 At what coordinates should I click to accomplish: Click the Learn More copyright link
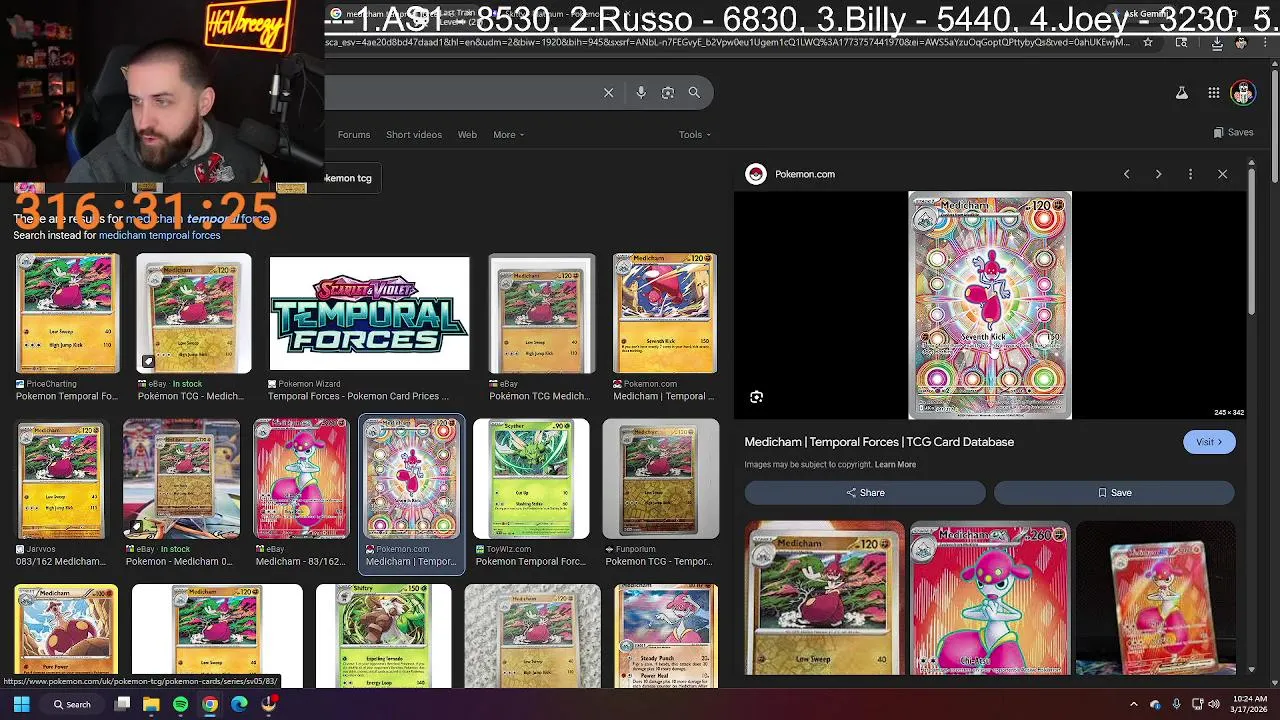point(895,465)
